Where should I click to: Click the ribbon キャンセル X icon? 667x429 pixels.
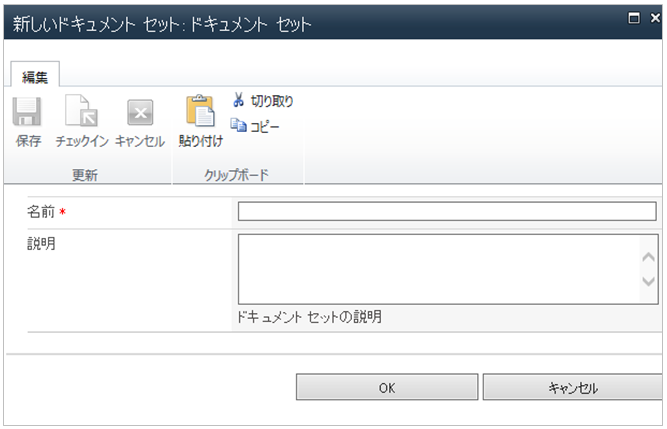(x=140, y=112)
